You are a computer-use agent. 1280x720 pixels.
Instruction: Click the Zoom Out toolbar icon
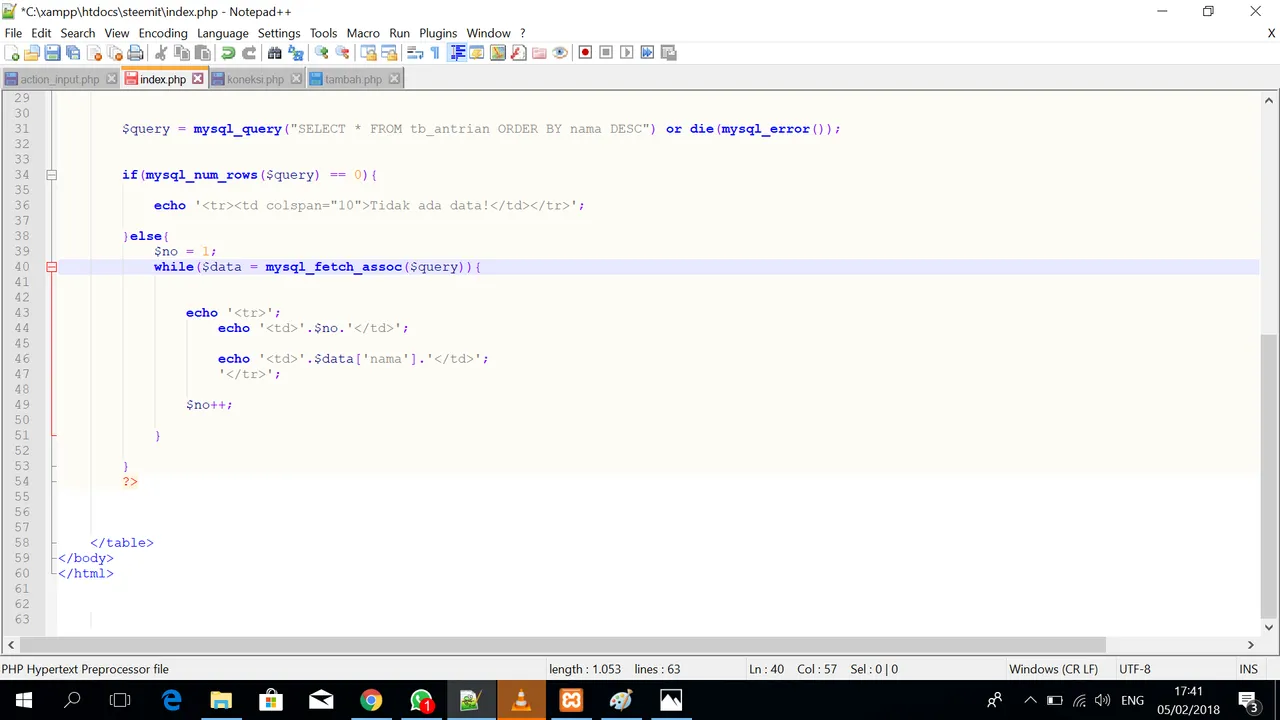point(342,52)
